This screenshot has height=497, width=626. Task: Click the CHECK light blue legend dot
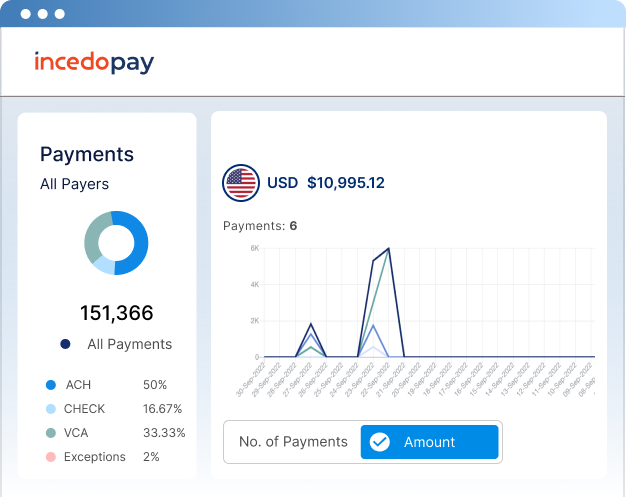(51, 409)
